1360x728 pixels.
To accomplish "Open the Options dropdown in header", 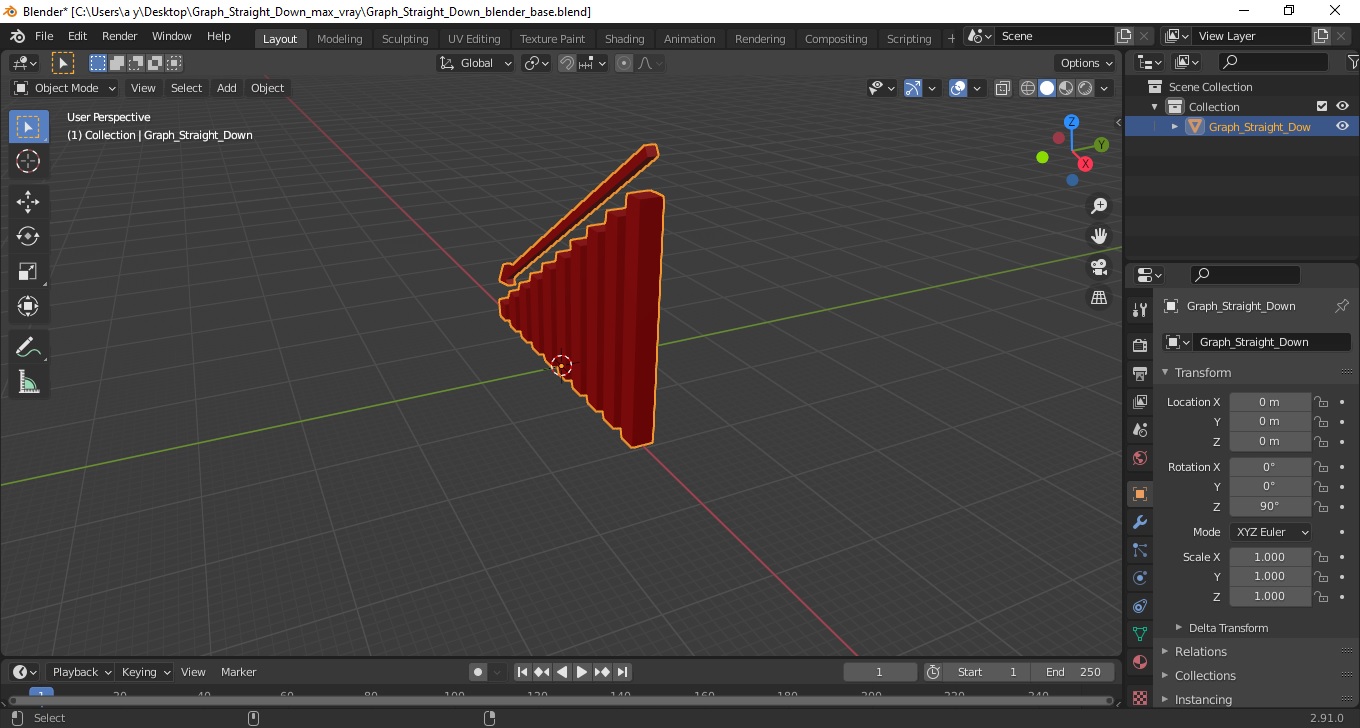I will pos(1087,63).
